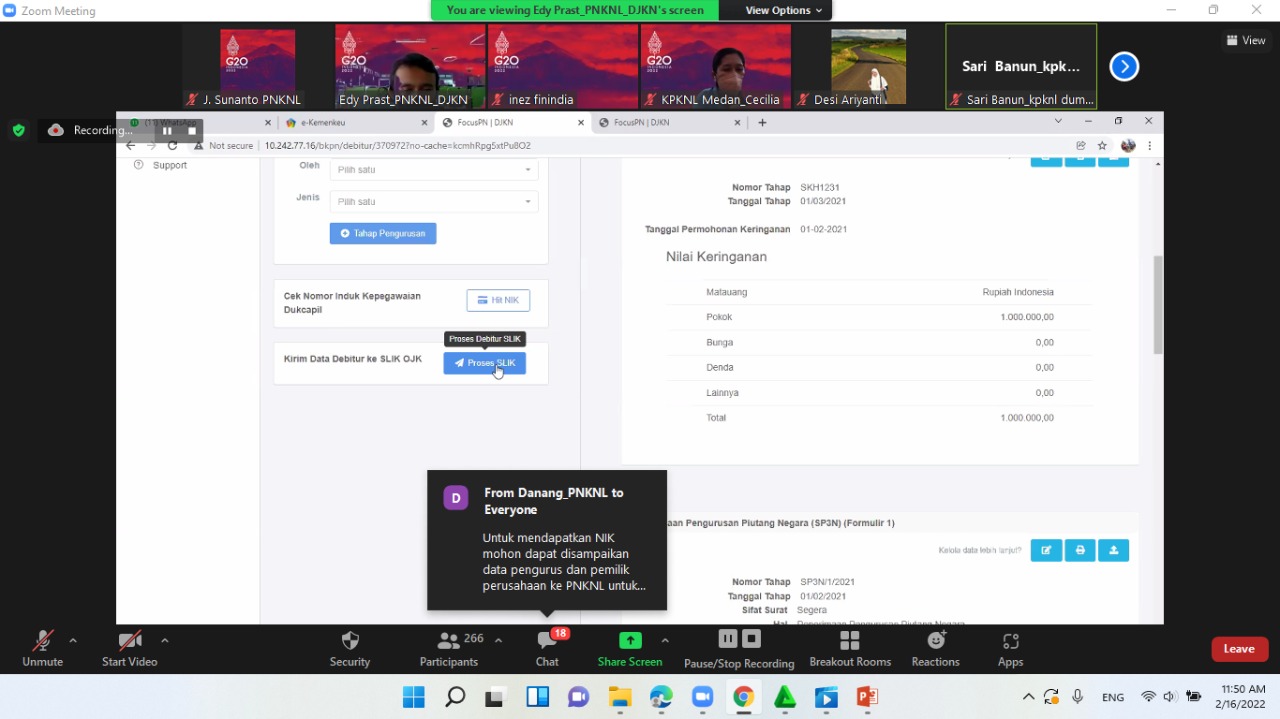Expand audio options arrow next to Unmute
The image size is (1280, 719).
(73, 640)
